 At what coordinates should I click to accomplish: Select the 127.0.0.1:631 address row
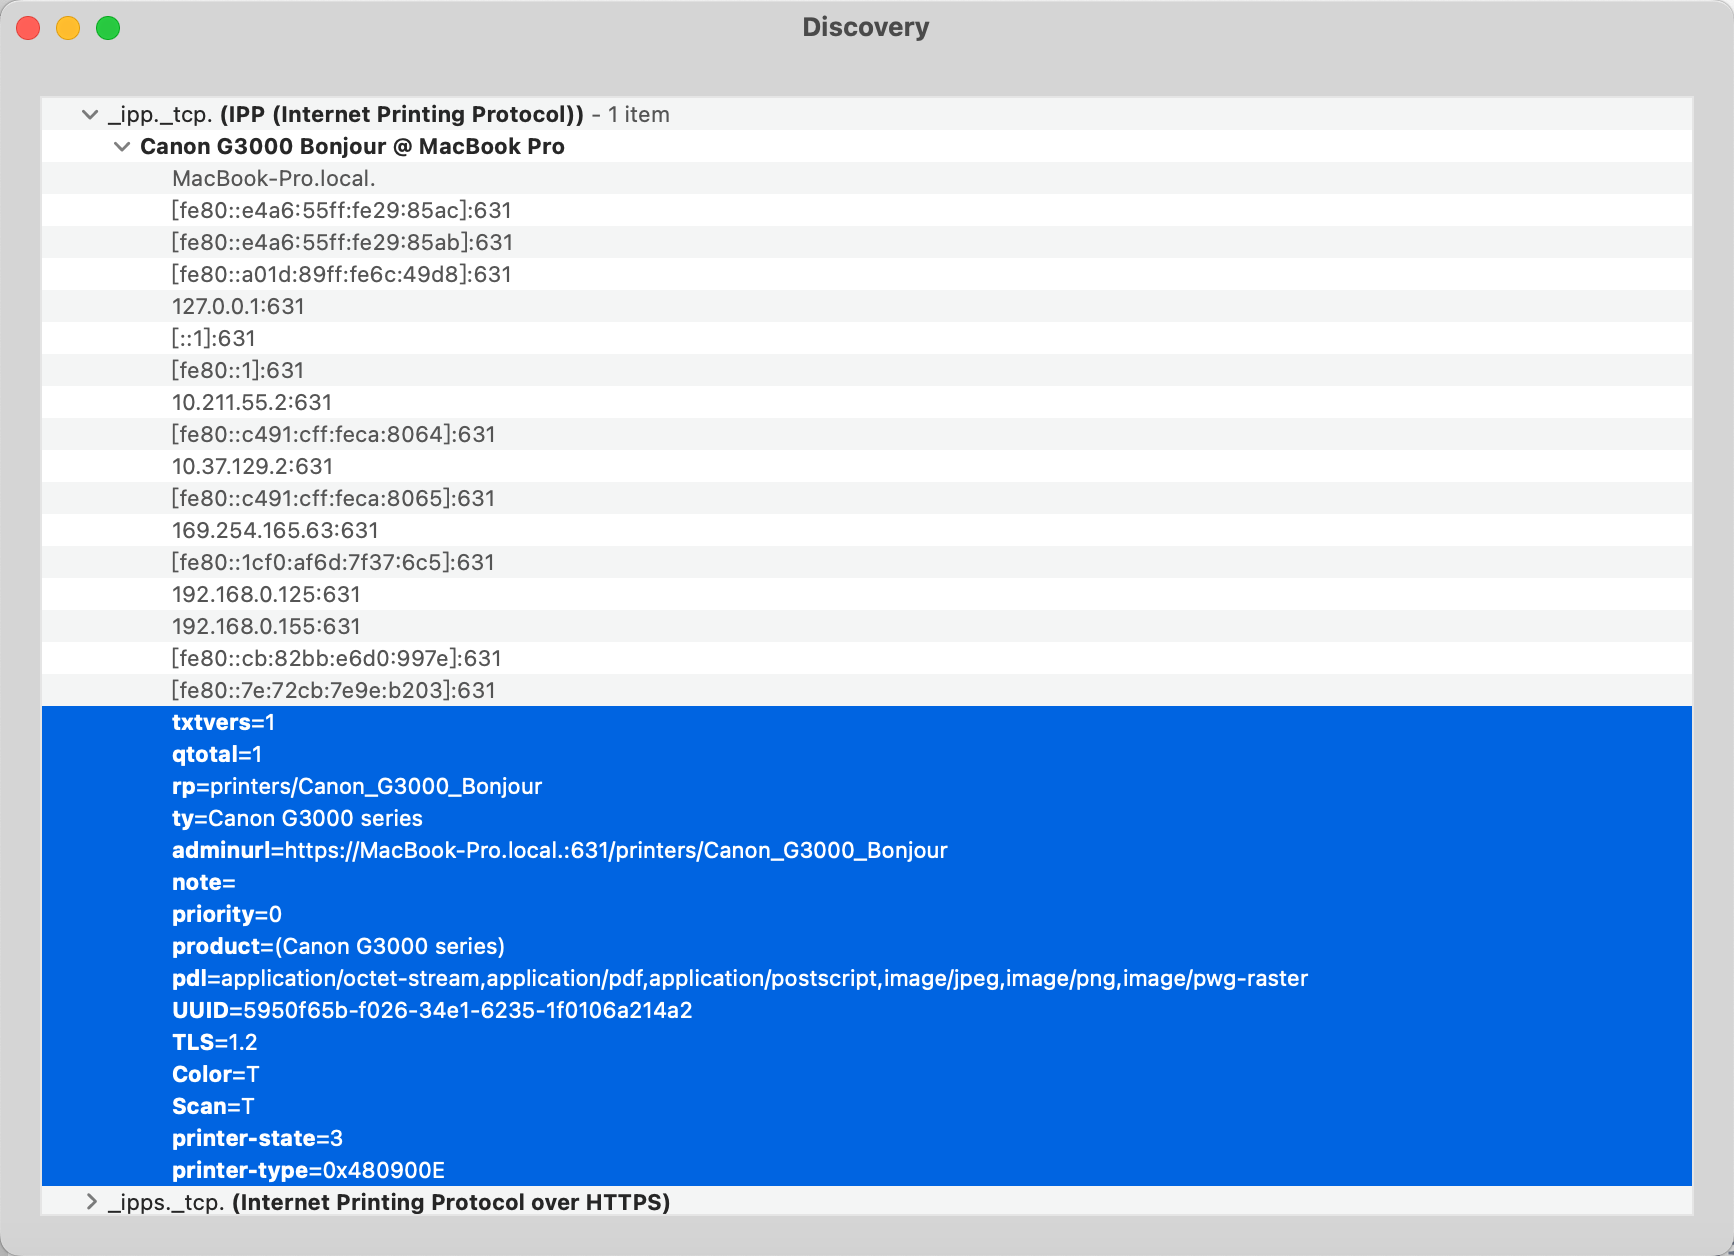tap(238, 307)
